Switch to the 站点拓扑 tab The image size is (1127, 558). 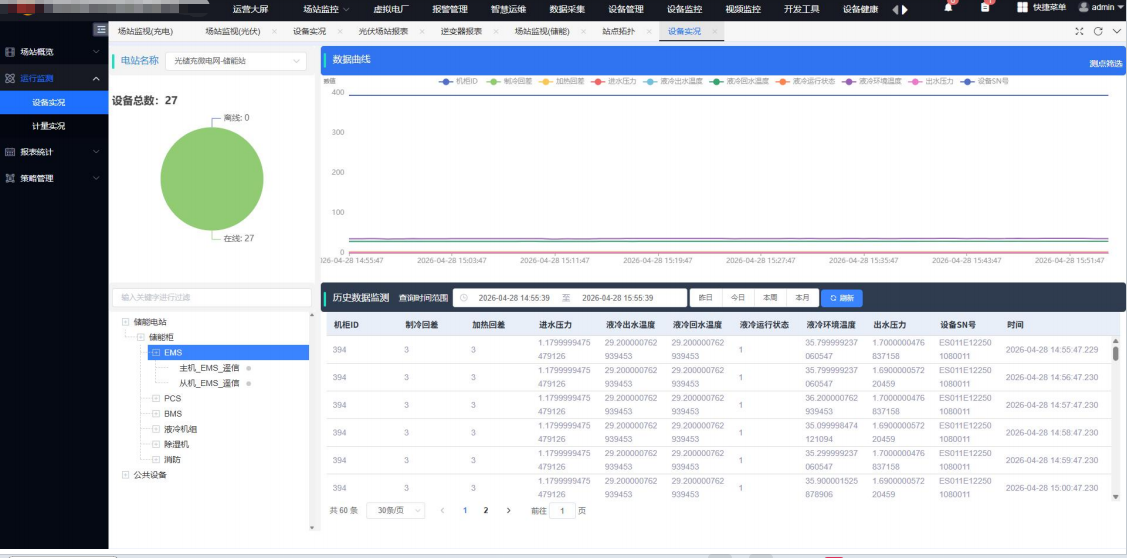click(x=619, y=32)
